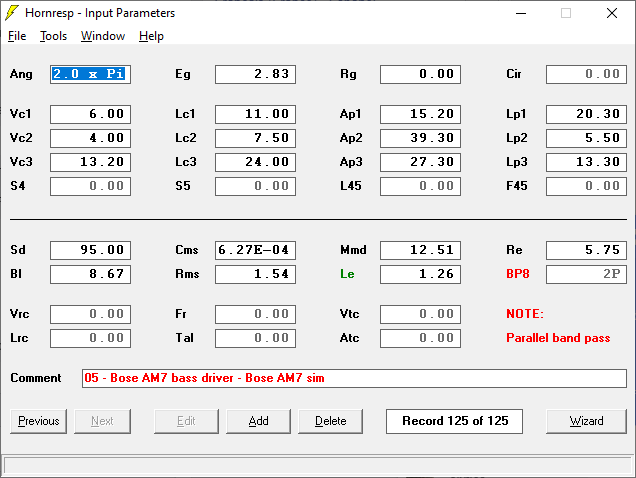Click the Ang label

pos(21,74)
